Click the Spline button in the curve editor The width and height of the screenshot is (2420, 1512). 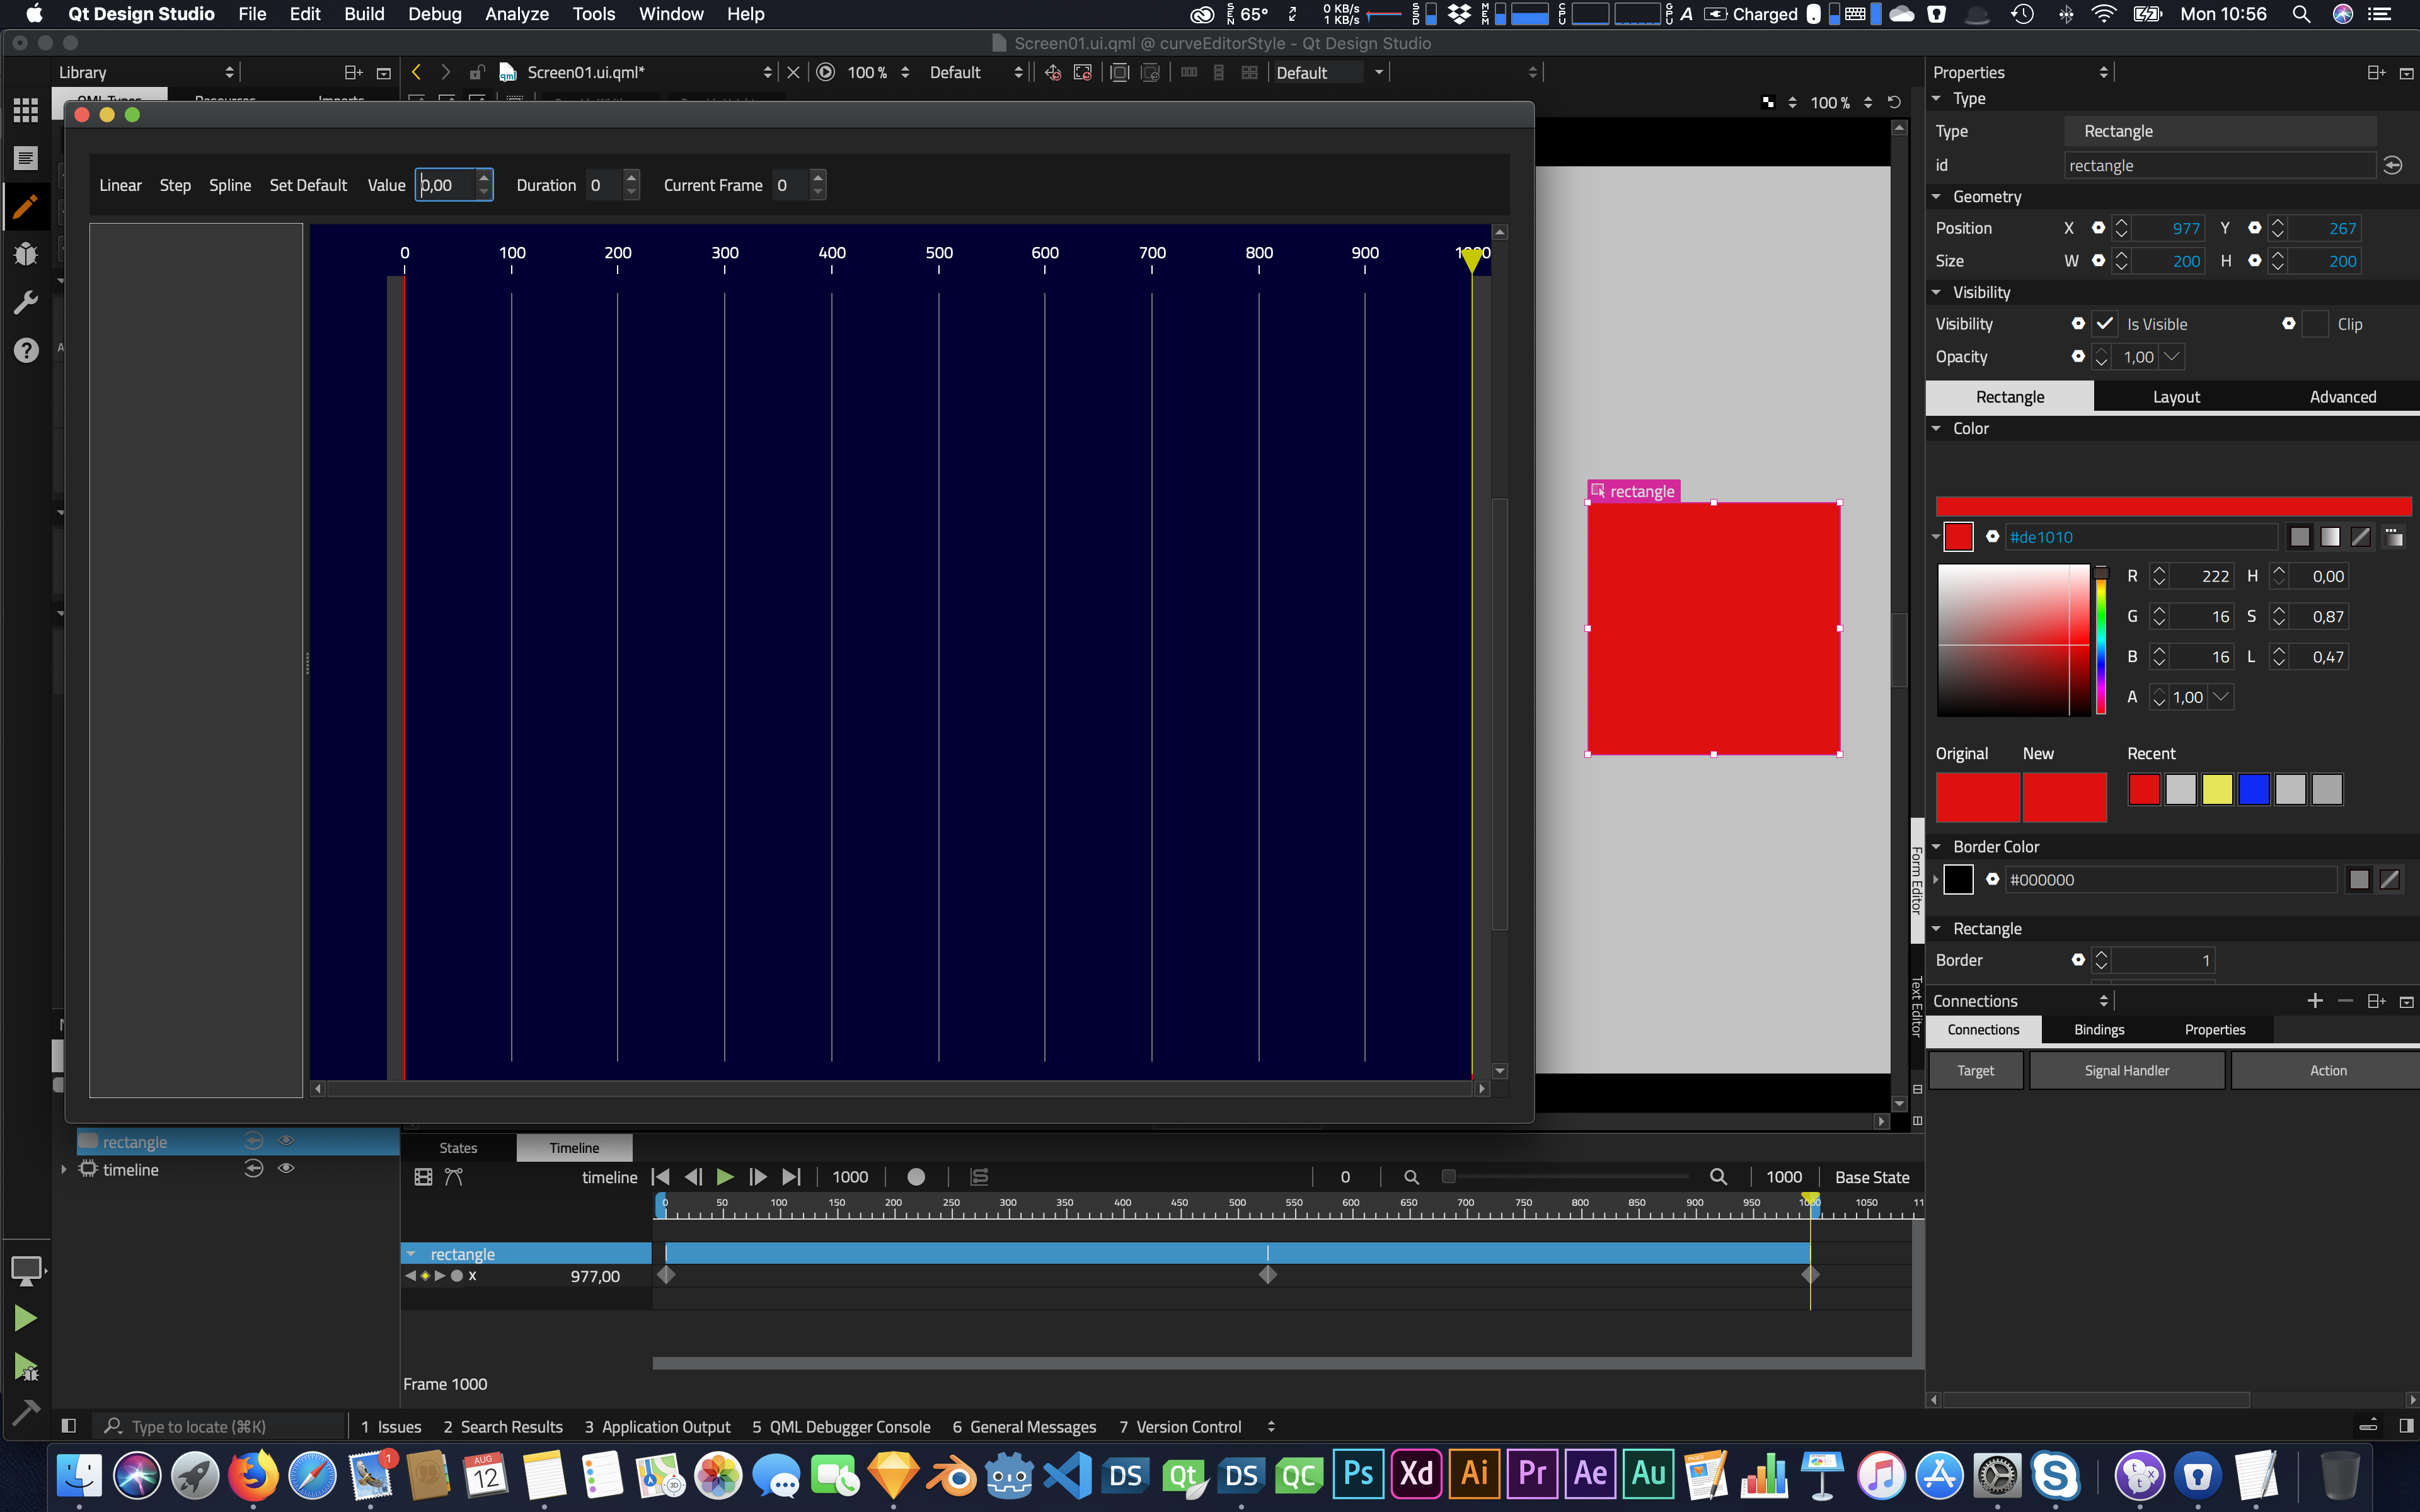tap(230, 185)
